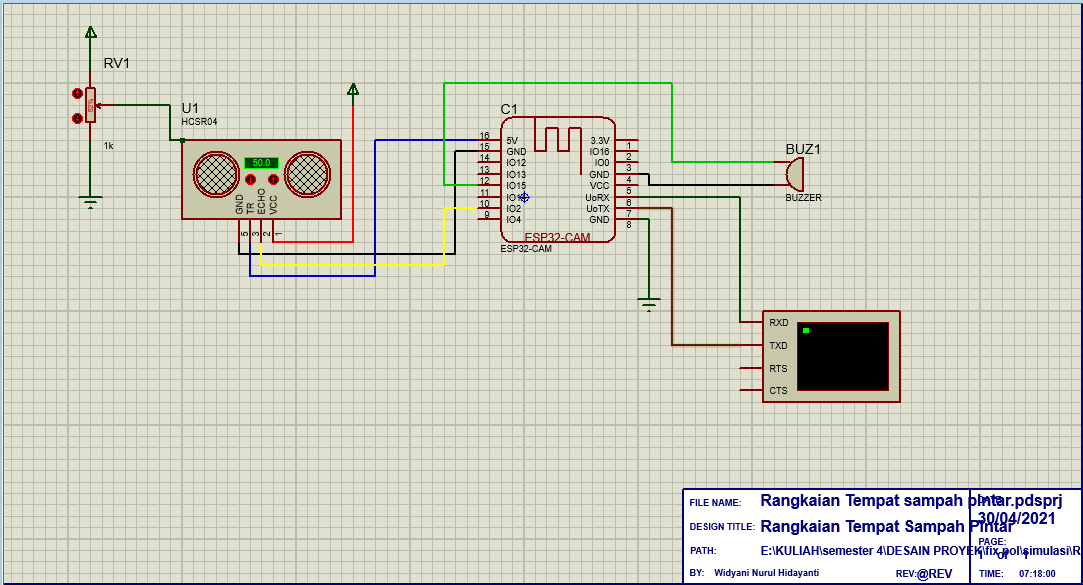
Task: Select the BUZZER value label
Action: tap(803, 198)
